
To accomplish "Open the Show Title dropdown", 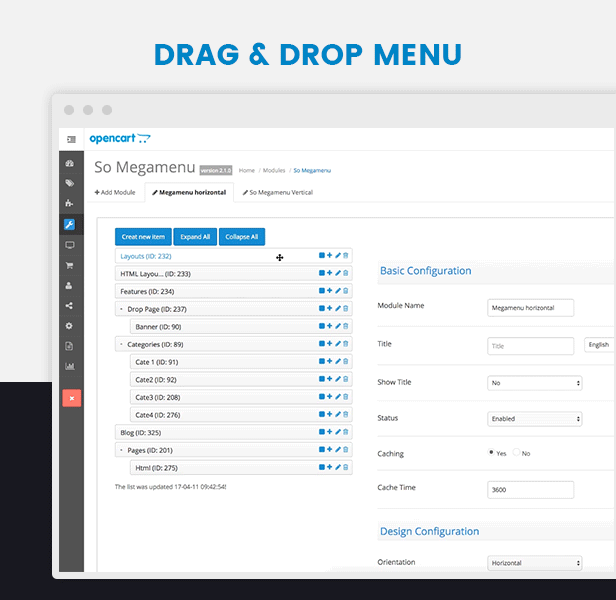I will [x=535, y=383].
